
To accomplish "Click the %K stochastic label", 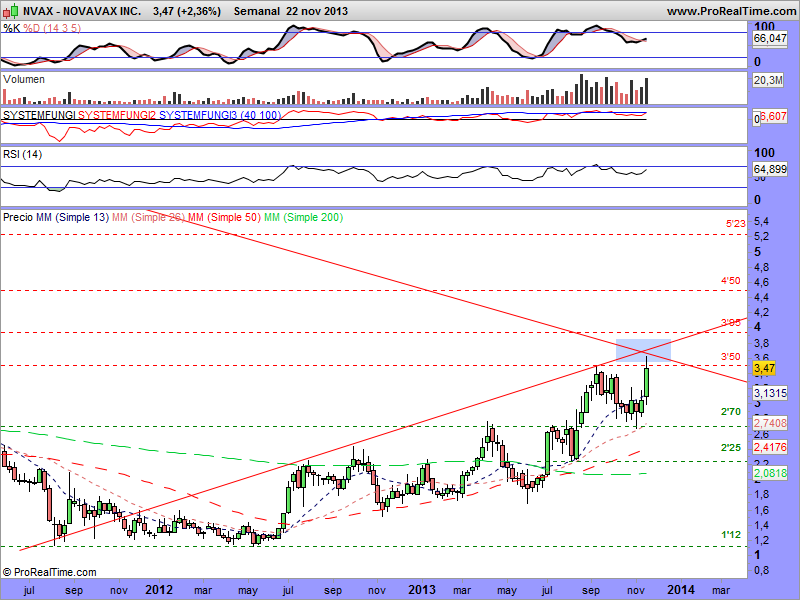I will [x=11, y=28].
